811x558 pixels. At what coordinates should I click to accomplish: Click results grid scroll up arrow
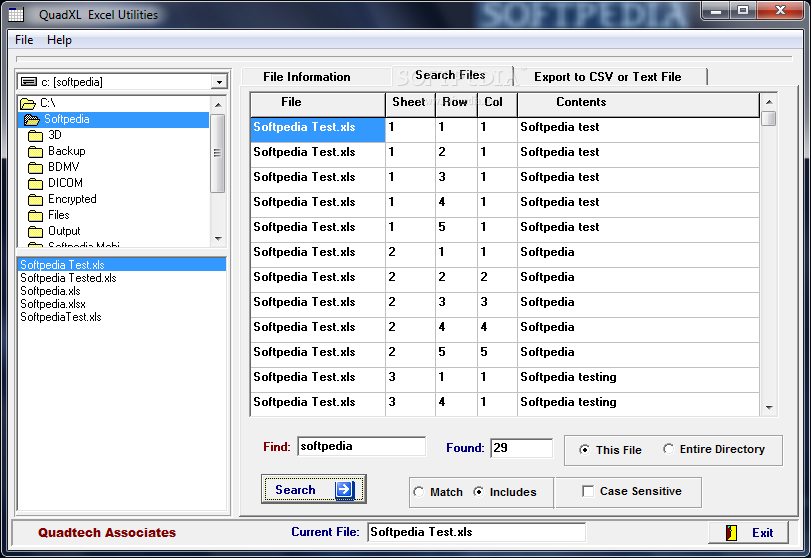pyautogui.click(x=769, y=102)
